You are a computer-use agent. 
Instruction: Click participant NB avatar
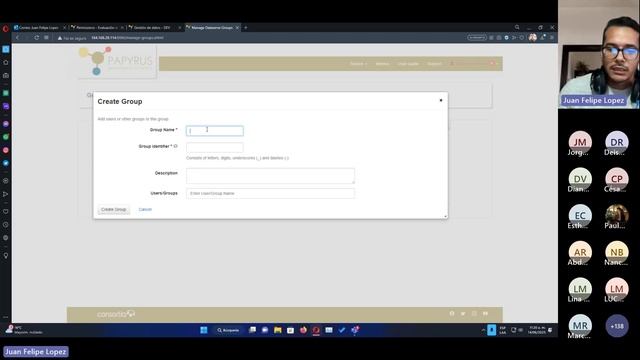617,252
